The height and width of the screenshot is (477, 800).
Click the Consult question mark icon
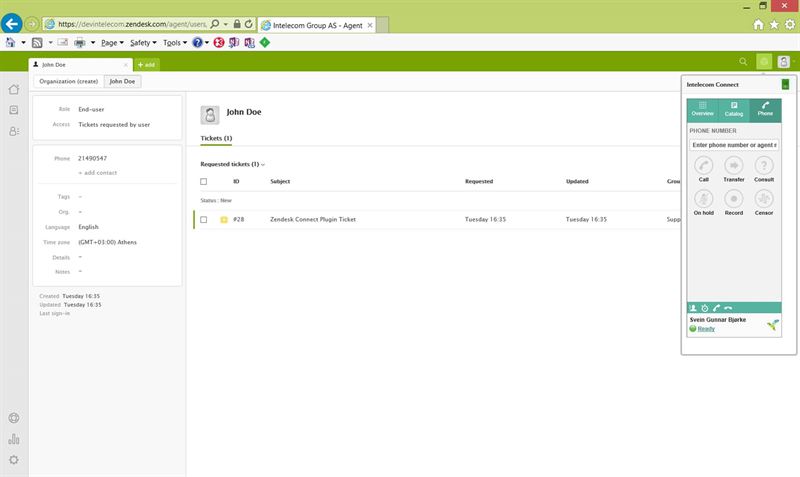coord(764,165)
